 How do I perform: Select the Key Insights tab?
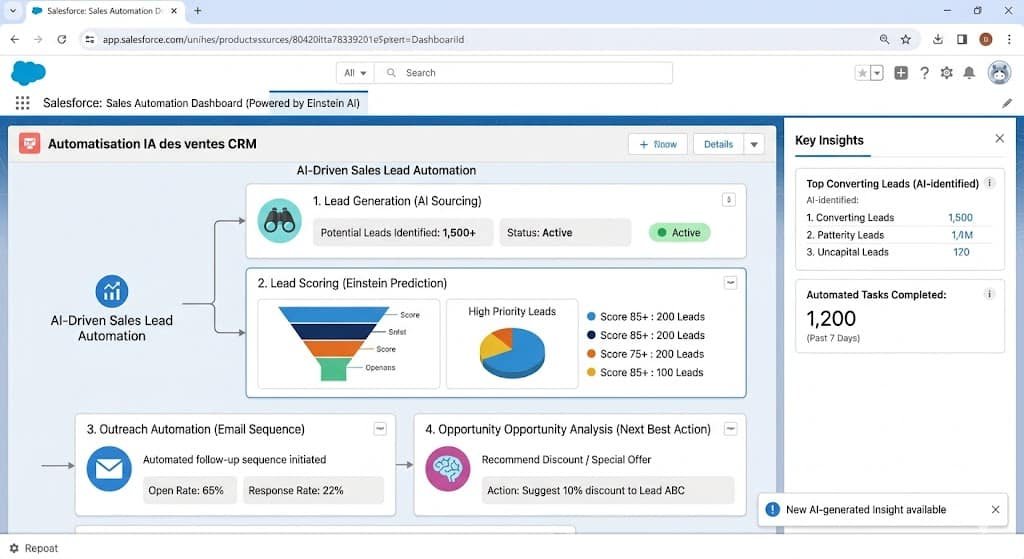[829, 140]
